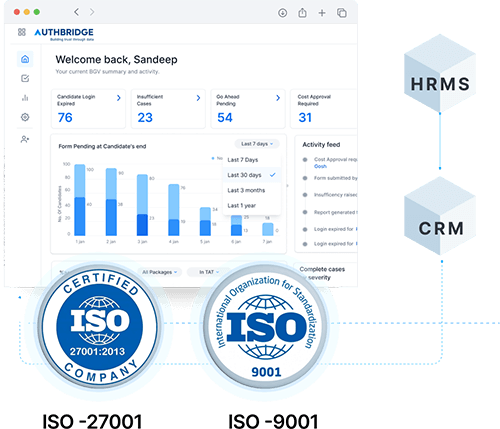Click the browser download icon
The image size is (500, 429).
coord(282,13)
